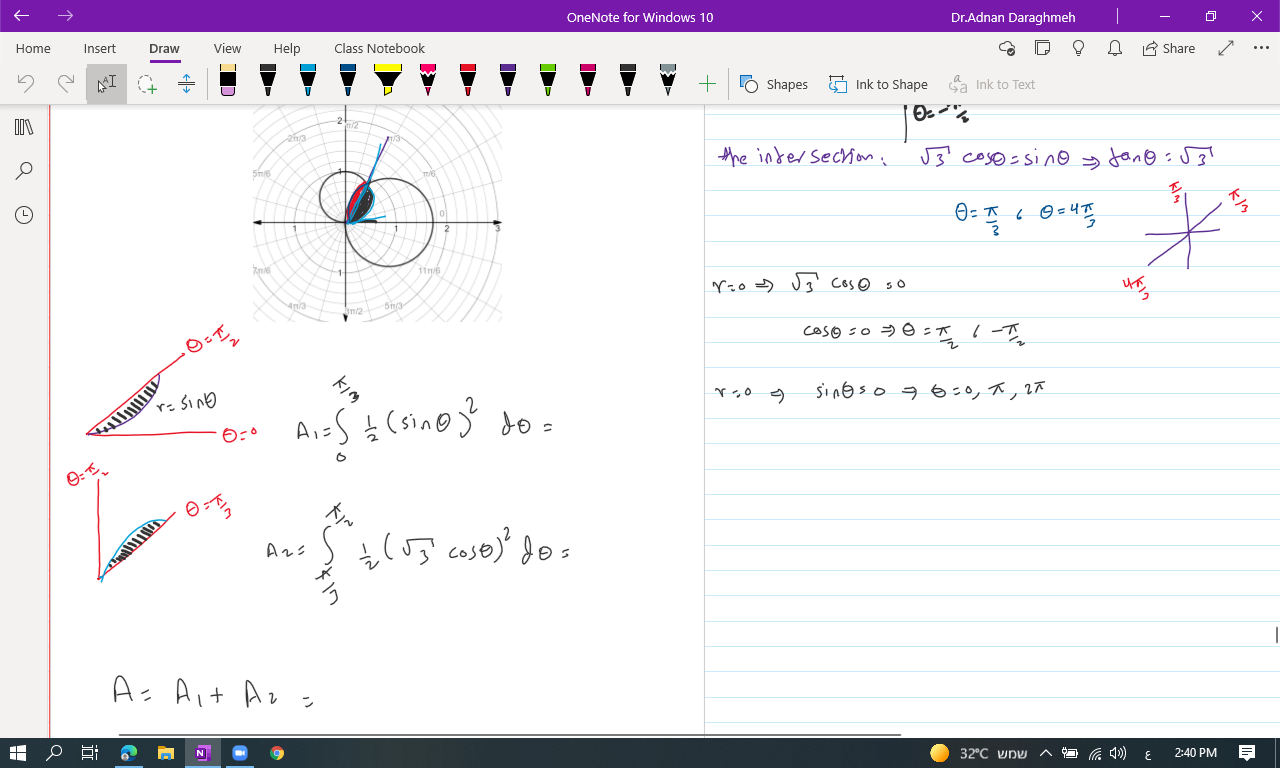The height and width of the screenshot is (768, 1280).
Task: Pick the eraser tool
Action: [228, 81]
